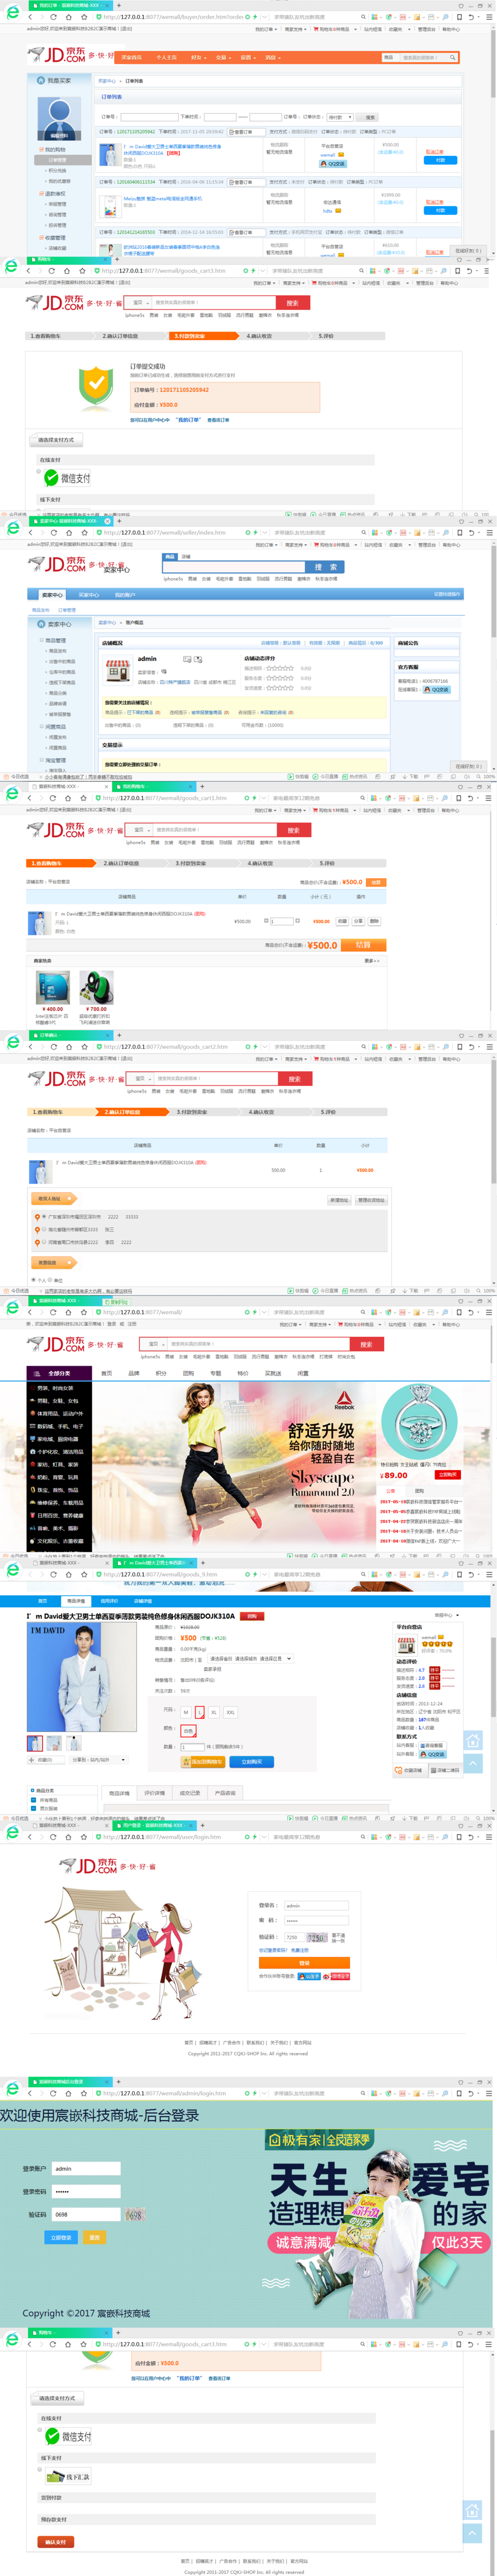Click the 登录账户 field on admin login

[x=86, y=2169]
